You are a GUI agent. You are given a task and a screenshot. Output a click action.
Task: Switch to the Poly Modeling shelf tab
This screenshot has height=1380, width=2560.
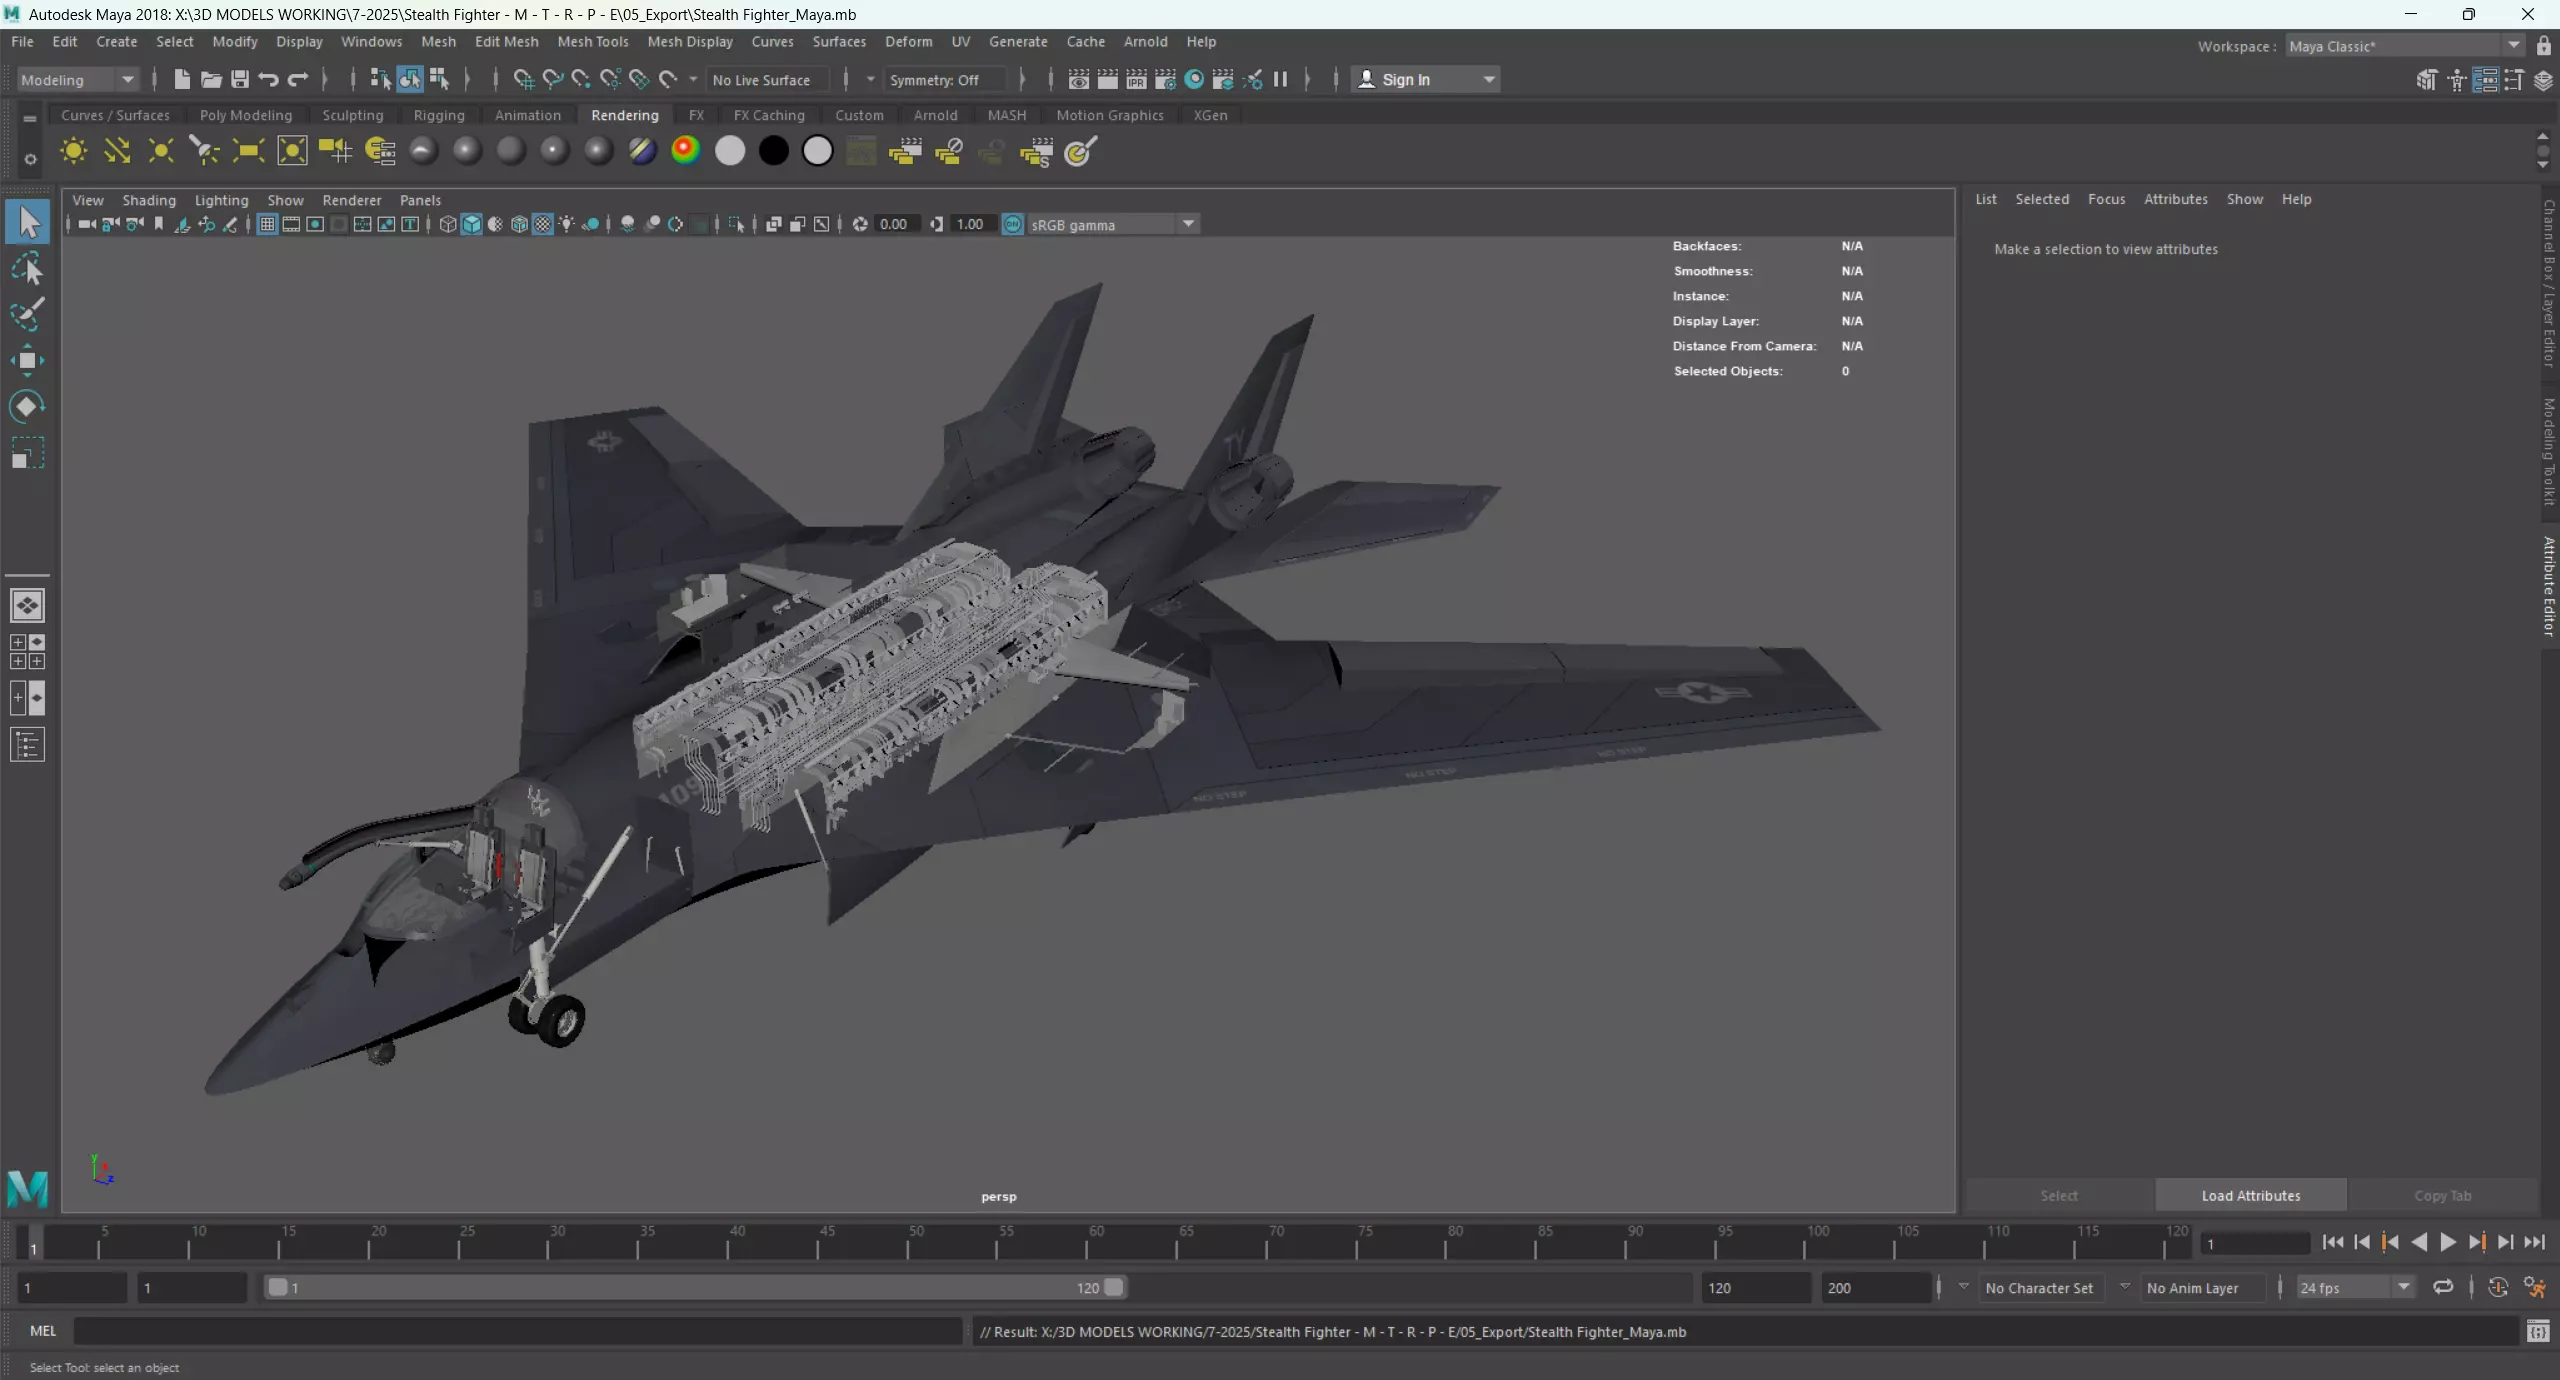(x=246, y=115)
